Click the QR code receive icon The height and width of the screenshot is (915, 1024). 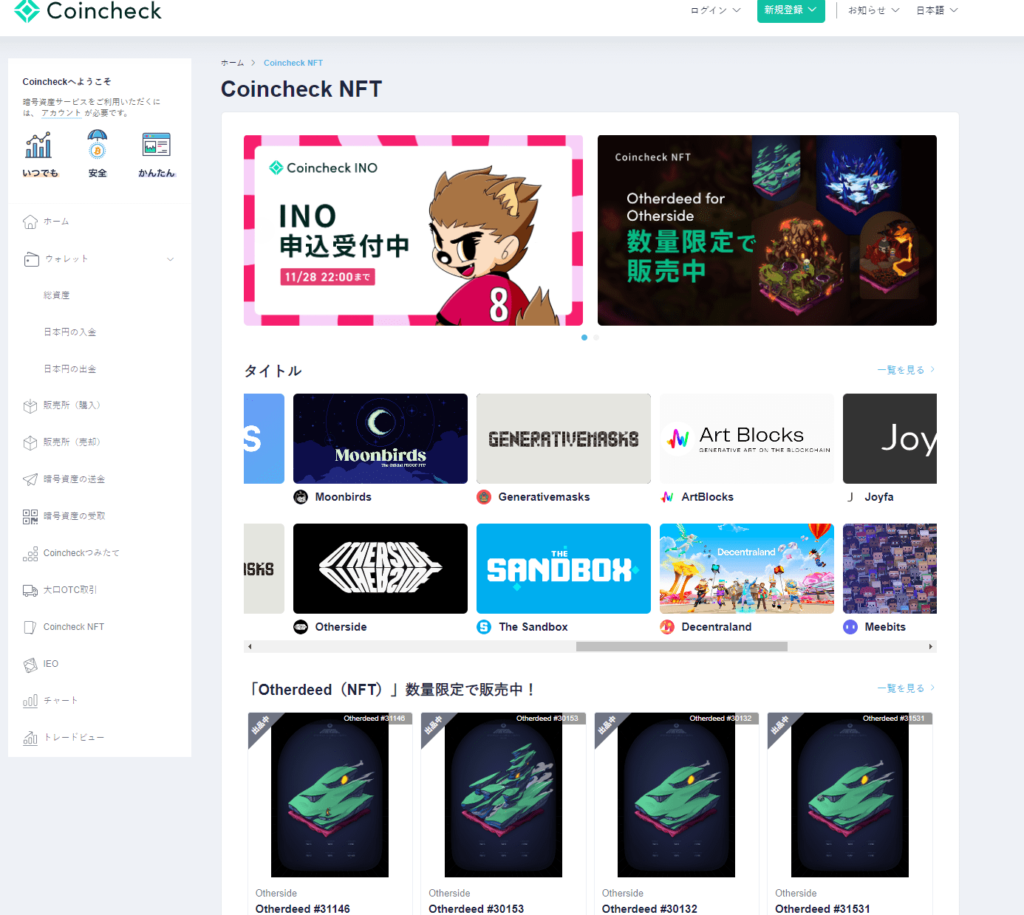coord(30,516)
